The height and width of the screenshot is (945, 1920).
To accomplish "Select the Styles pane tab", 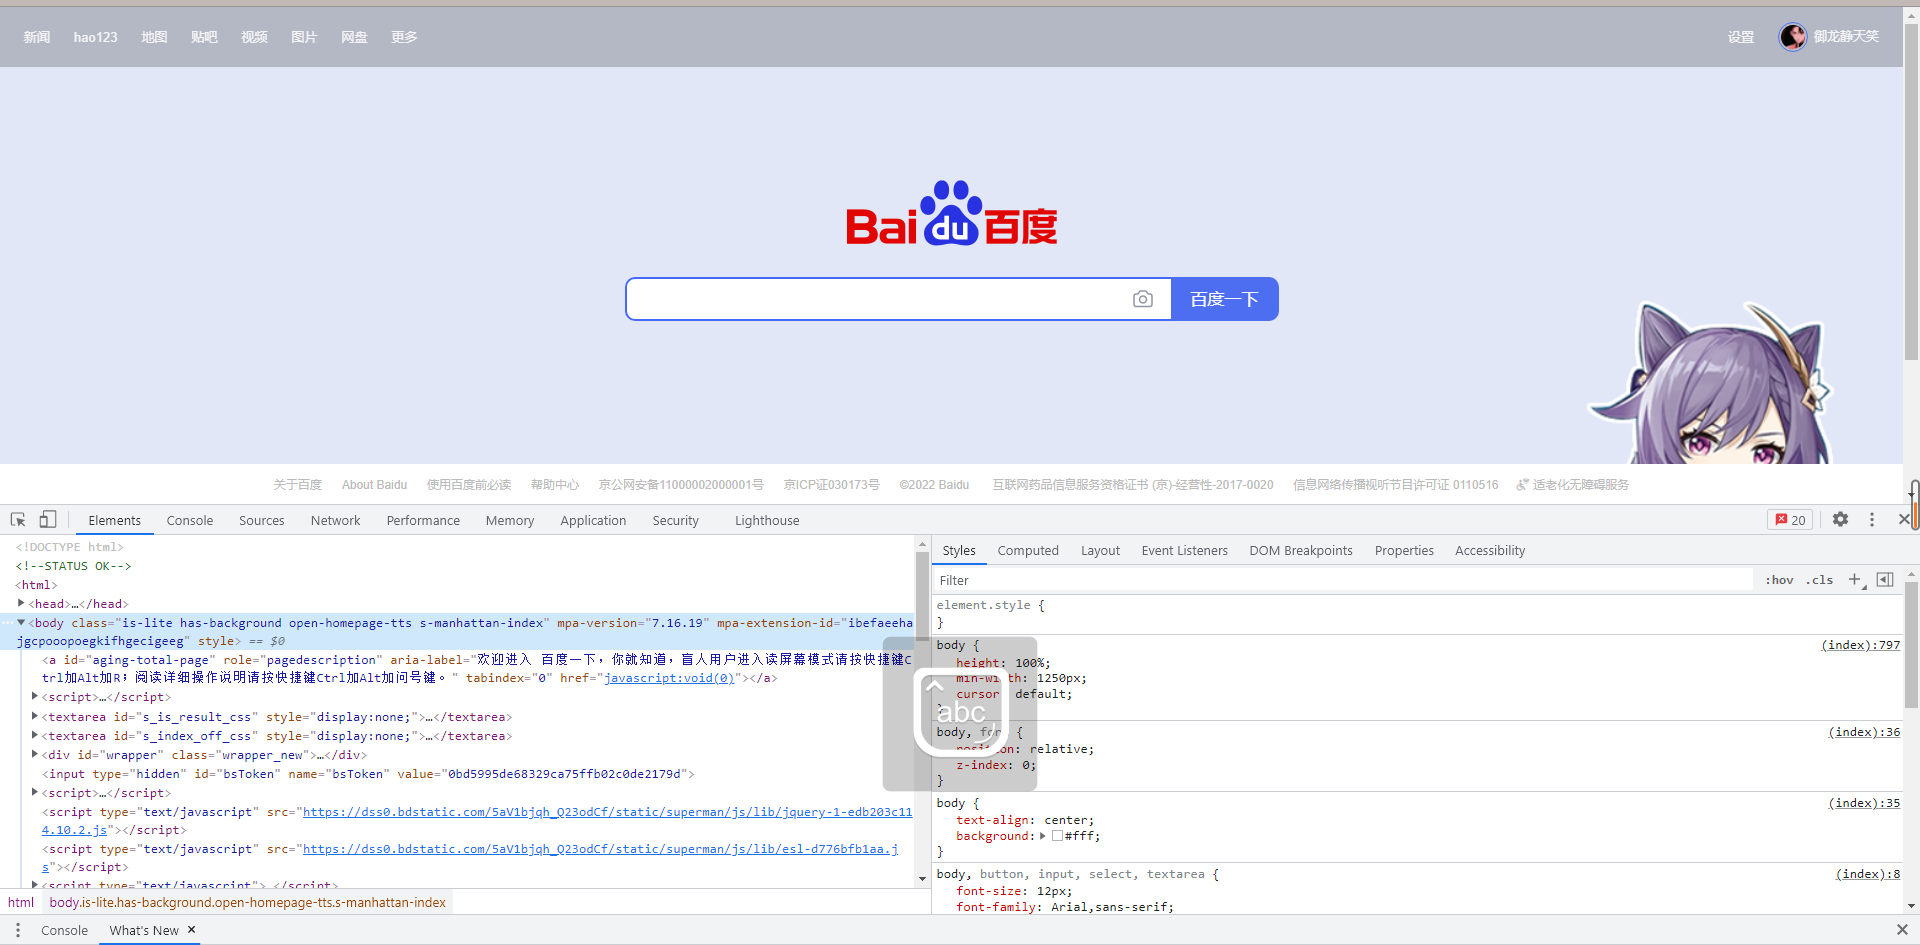I will coord(959,550).
